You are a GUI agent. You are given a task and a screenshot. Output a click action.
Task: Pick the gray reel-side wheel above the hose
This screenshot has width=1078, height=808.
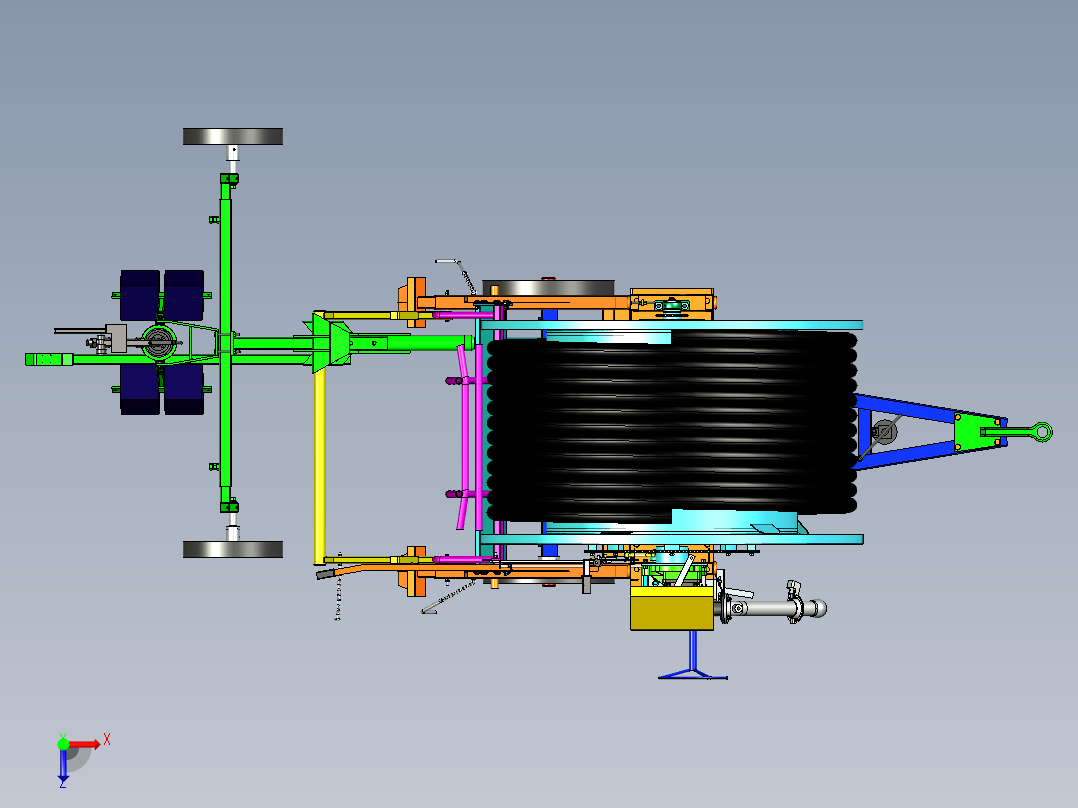tap(548, 287)
